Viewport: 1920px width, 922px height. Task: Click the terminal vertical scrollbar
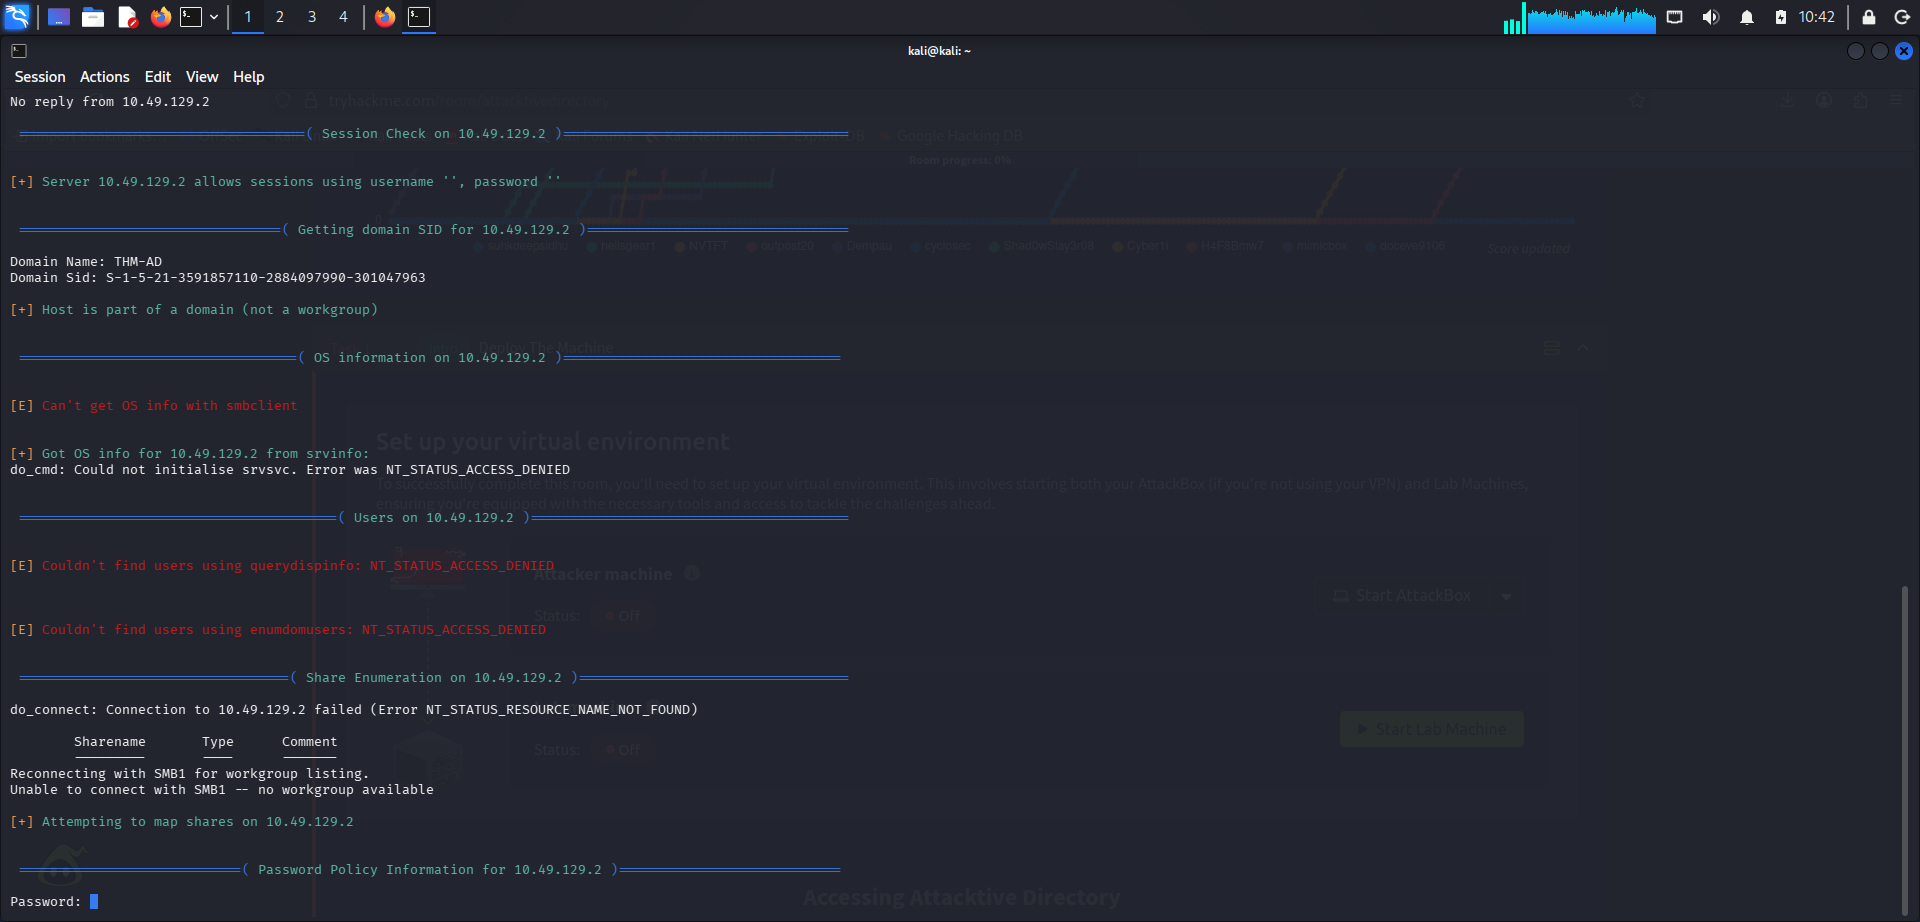click(1905, 750)
